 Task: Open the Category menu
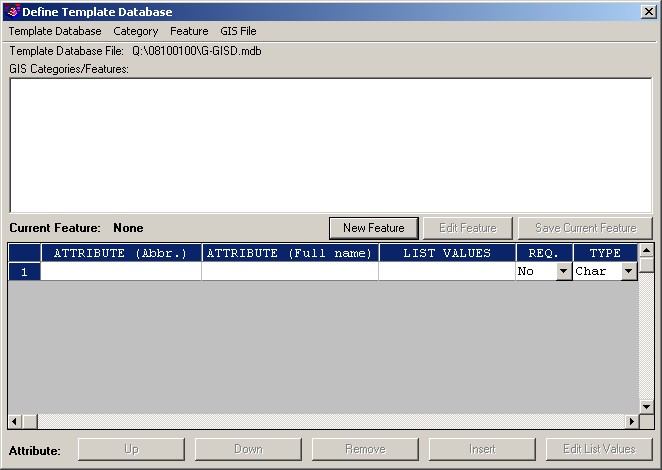click(136, 31)
